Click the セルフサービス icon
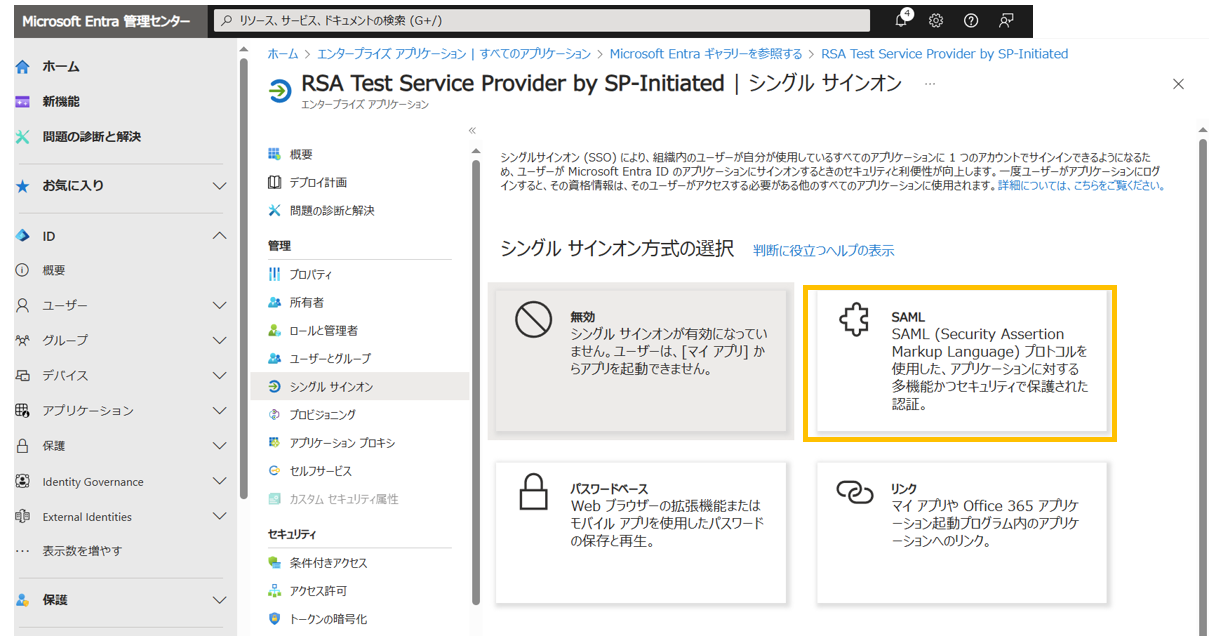 coord(275,471)
